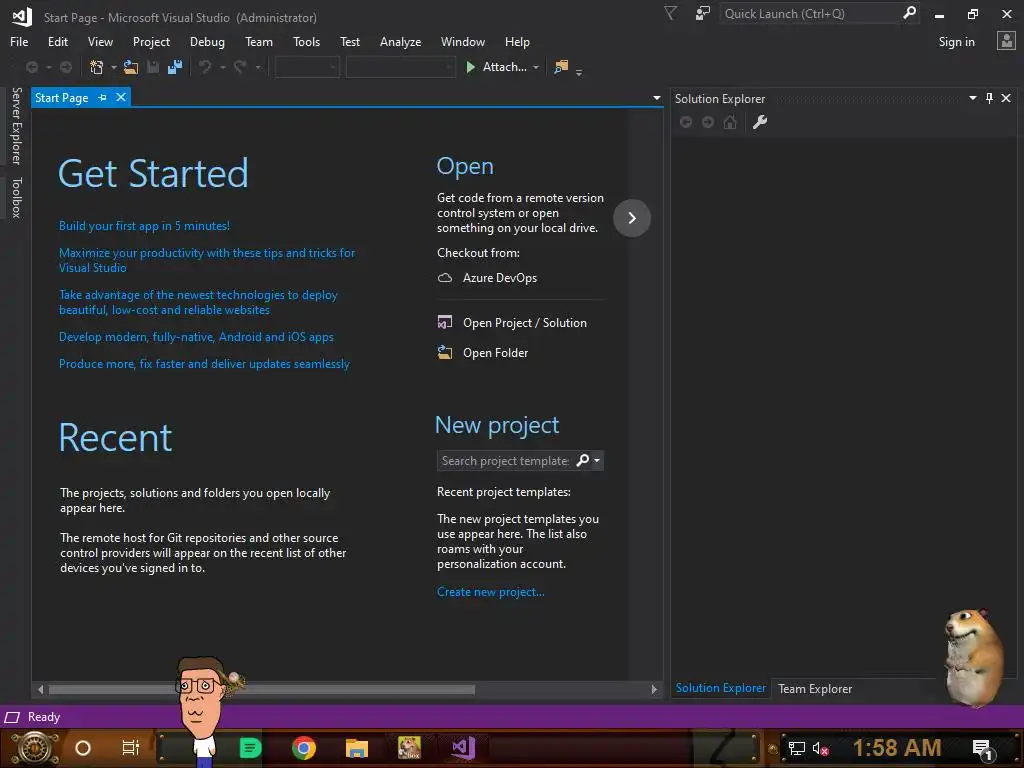
Task: Click the Redo arrow icon
Action: [x=240, y=67]
